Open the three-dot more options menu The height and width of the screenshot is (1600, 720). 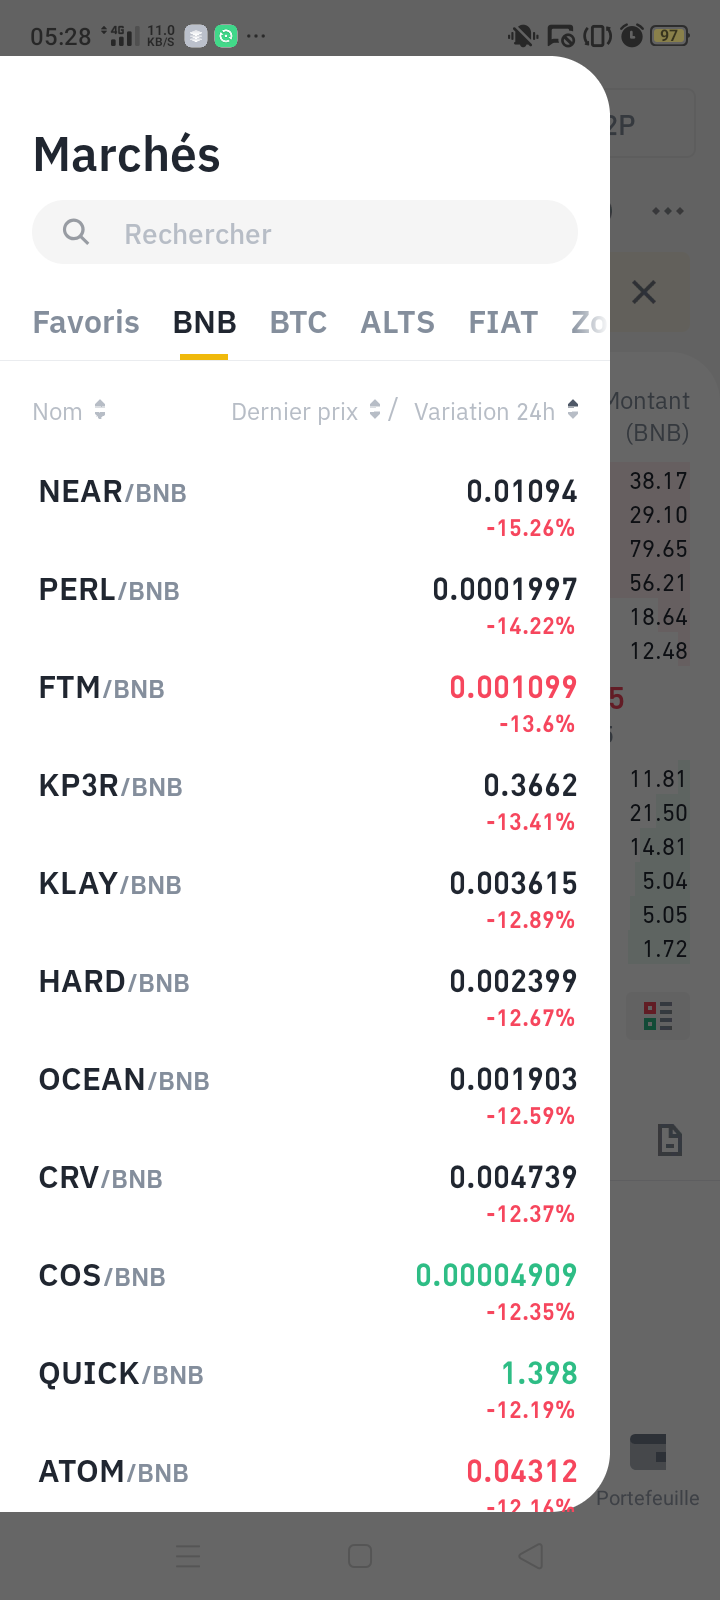[667, 211]
